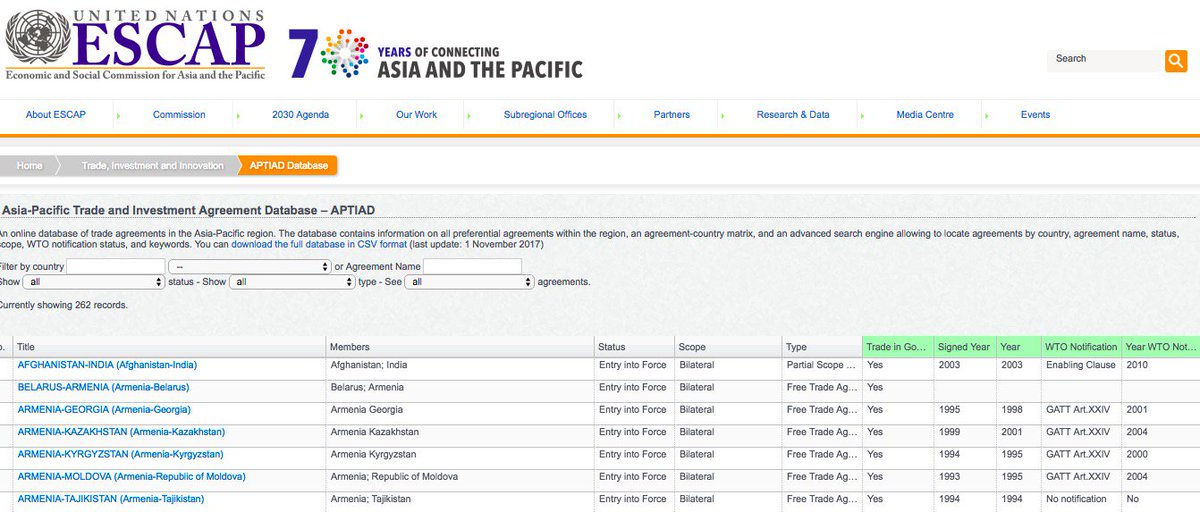
Task: Expand the type filter dropdown
Action: point(292,282)
